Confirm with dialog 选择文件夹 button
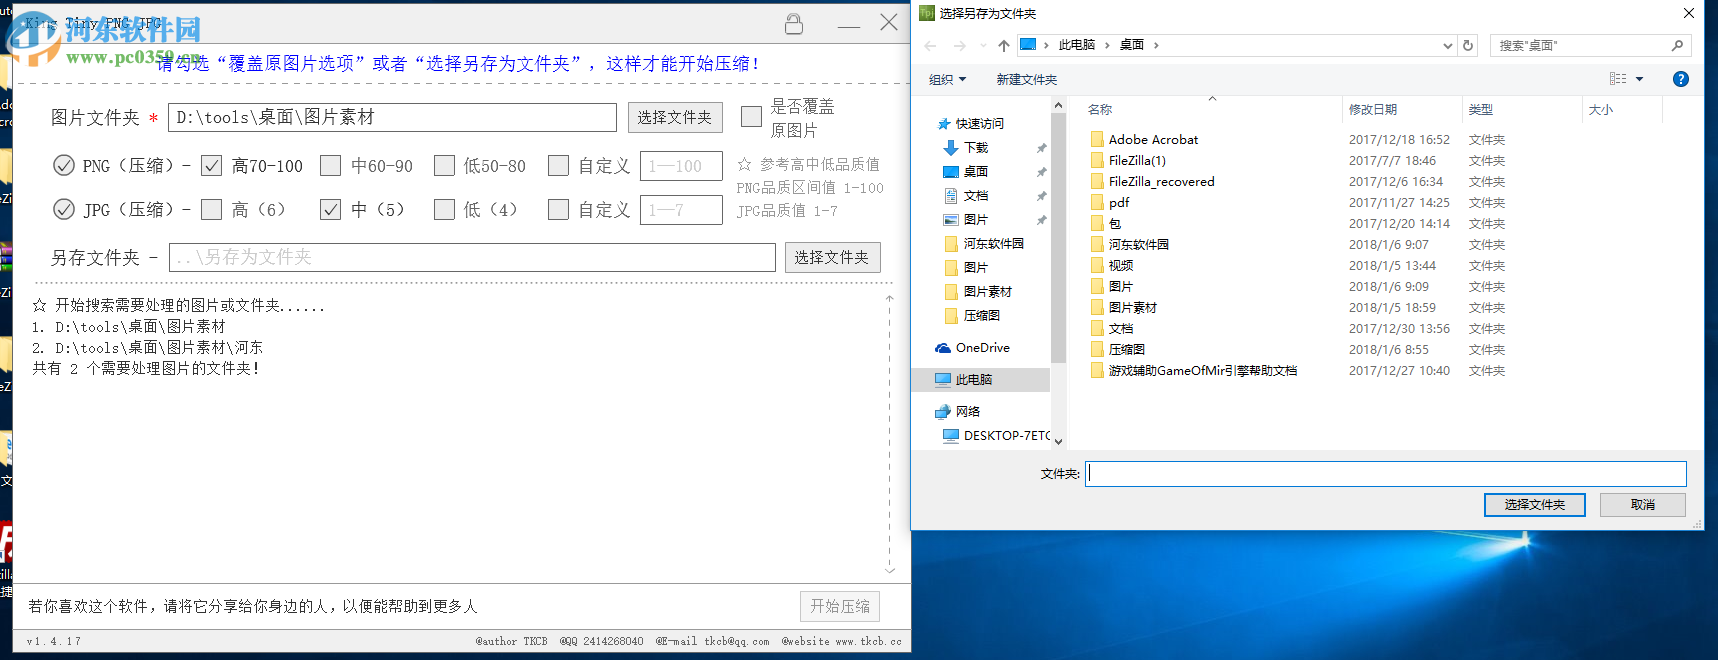 pos(1535,504)
